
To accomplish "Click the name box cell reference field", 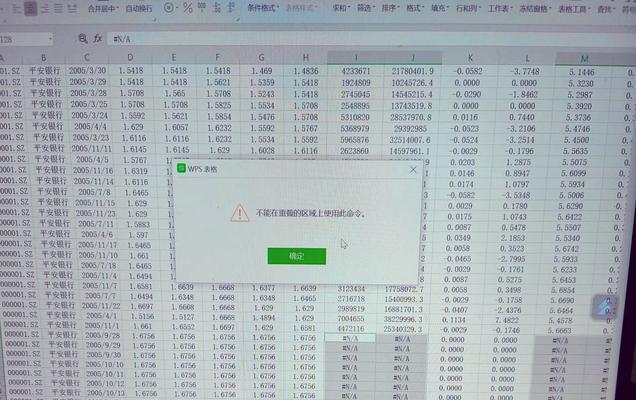I will 22,39.
